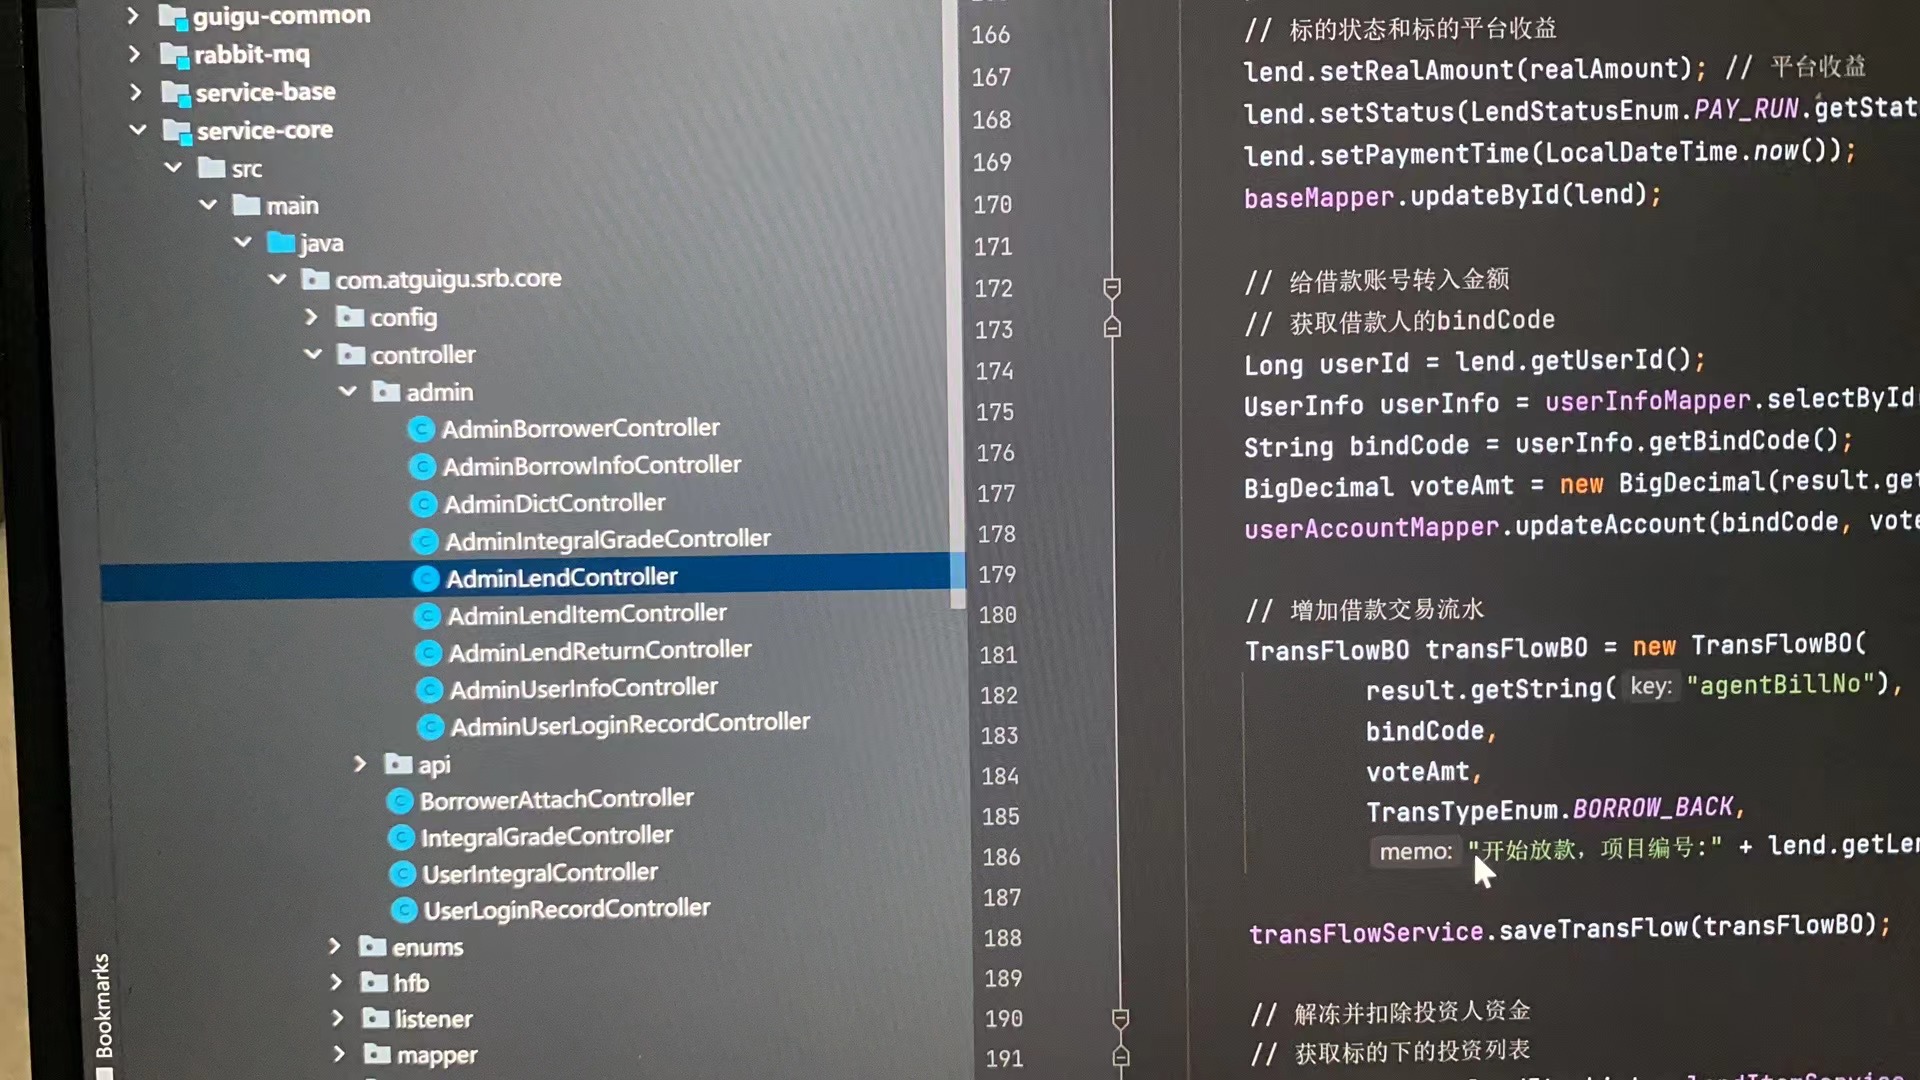1920x1080 pixels.
Task: Click AdminIntegralGradeController class icon
Action: click(x=424, y=541)
